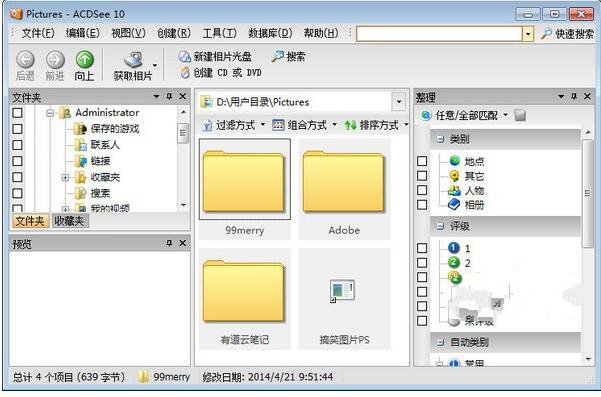Check the 地点 category checkbox
This screenshot has width=601, height=397.
pyautogui.click(x=422, y=161)
